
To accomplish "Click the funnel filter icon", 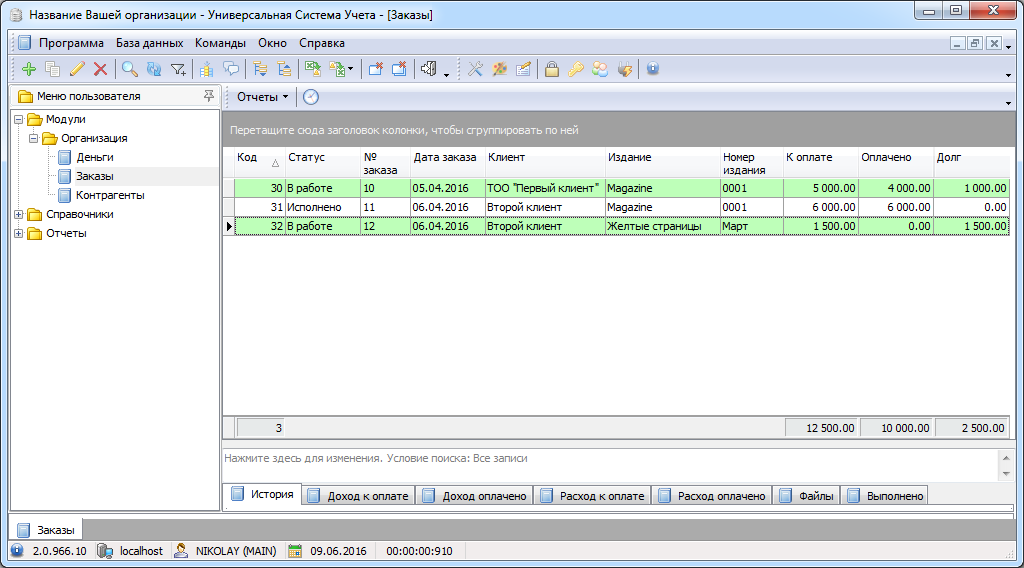I will click(x=178, y=69).
